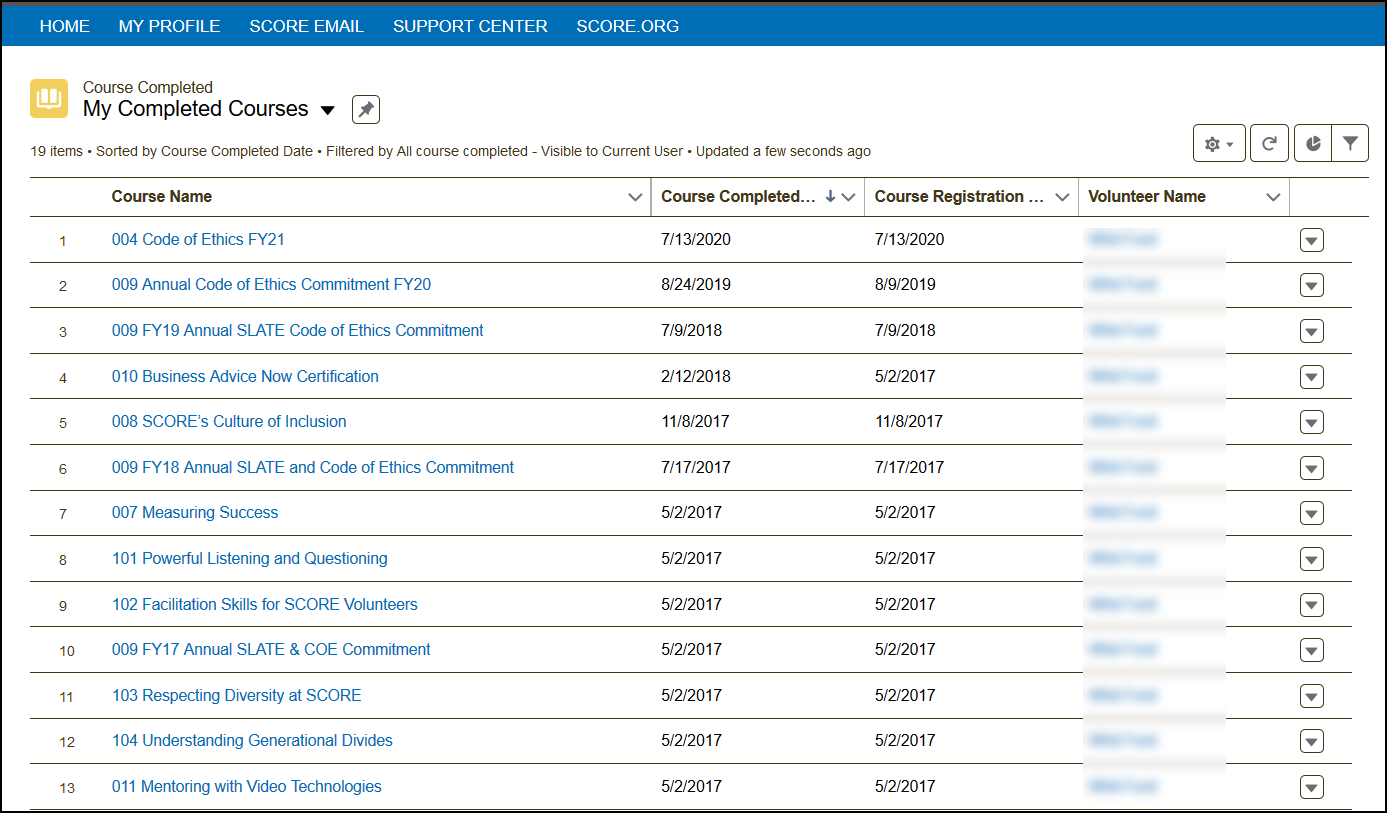Click the 11/8/2017 registration date cell
This screenshot has width=1387, height=813.
coord(909,421)
